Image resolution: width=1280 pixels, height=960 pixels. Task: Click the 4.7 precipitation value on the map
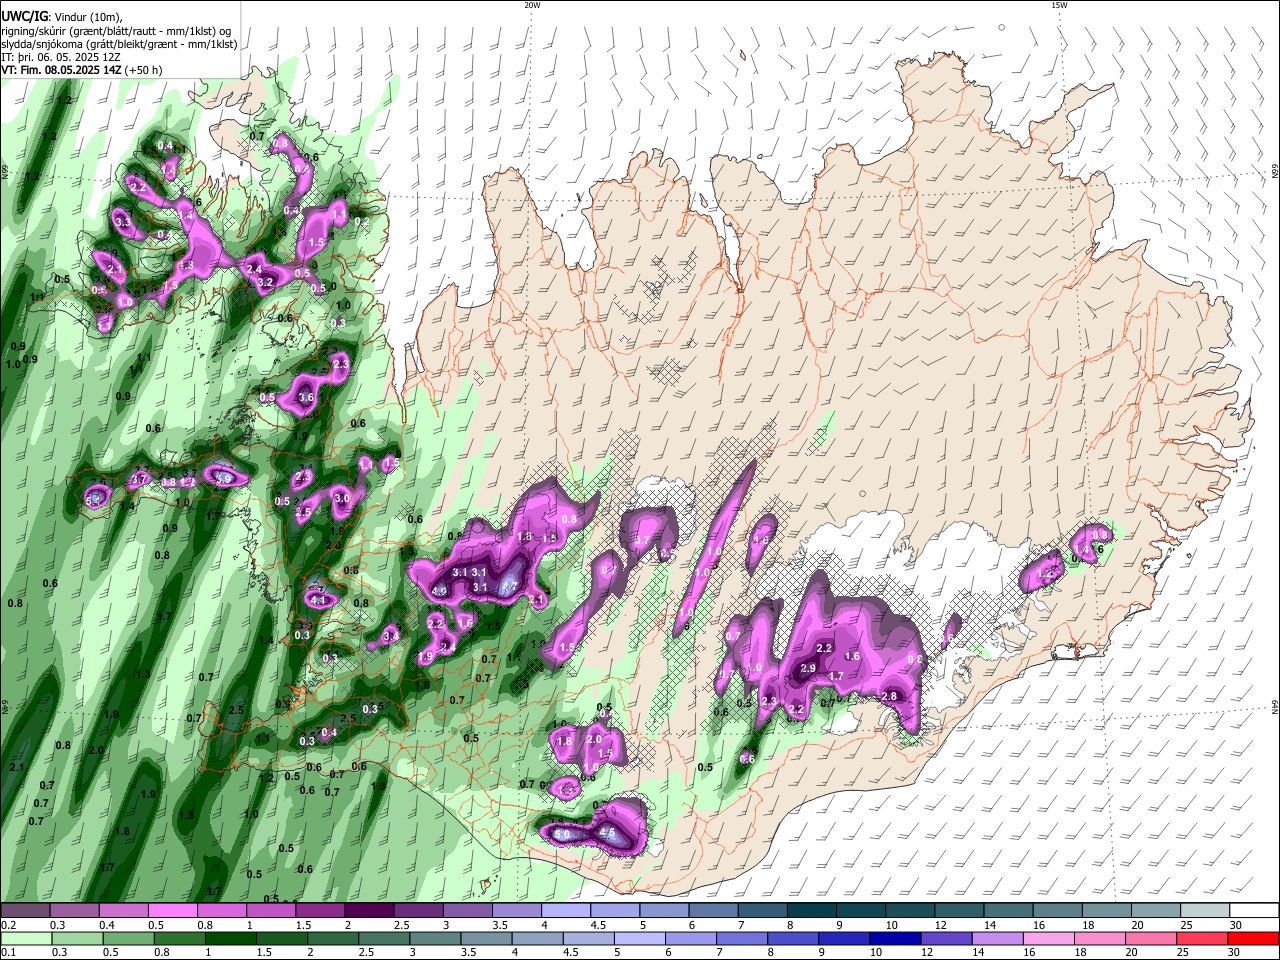[509, 587]
